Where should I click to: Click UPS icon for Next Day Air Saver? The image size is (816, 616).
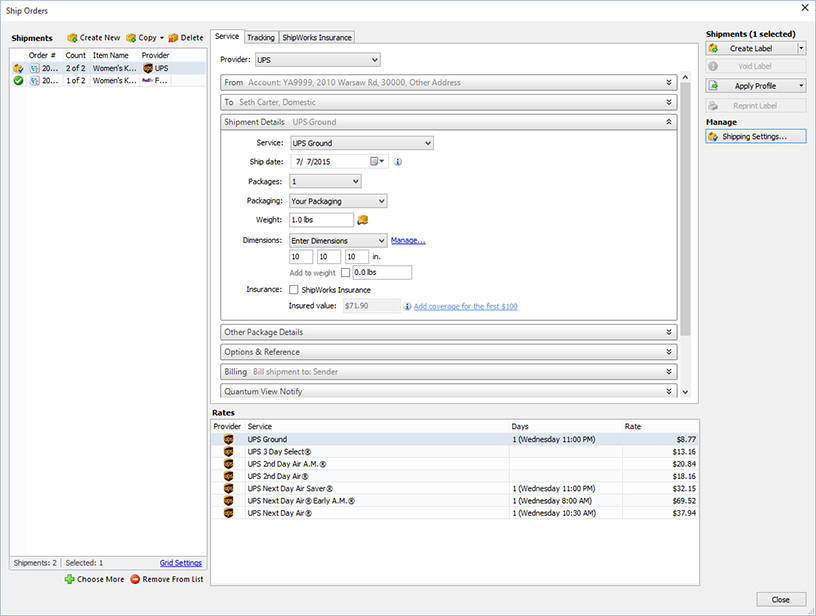point(228,489)
